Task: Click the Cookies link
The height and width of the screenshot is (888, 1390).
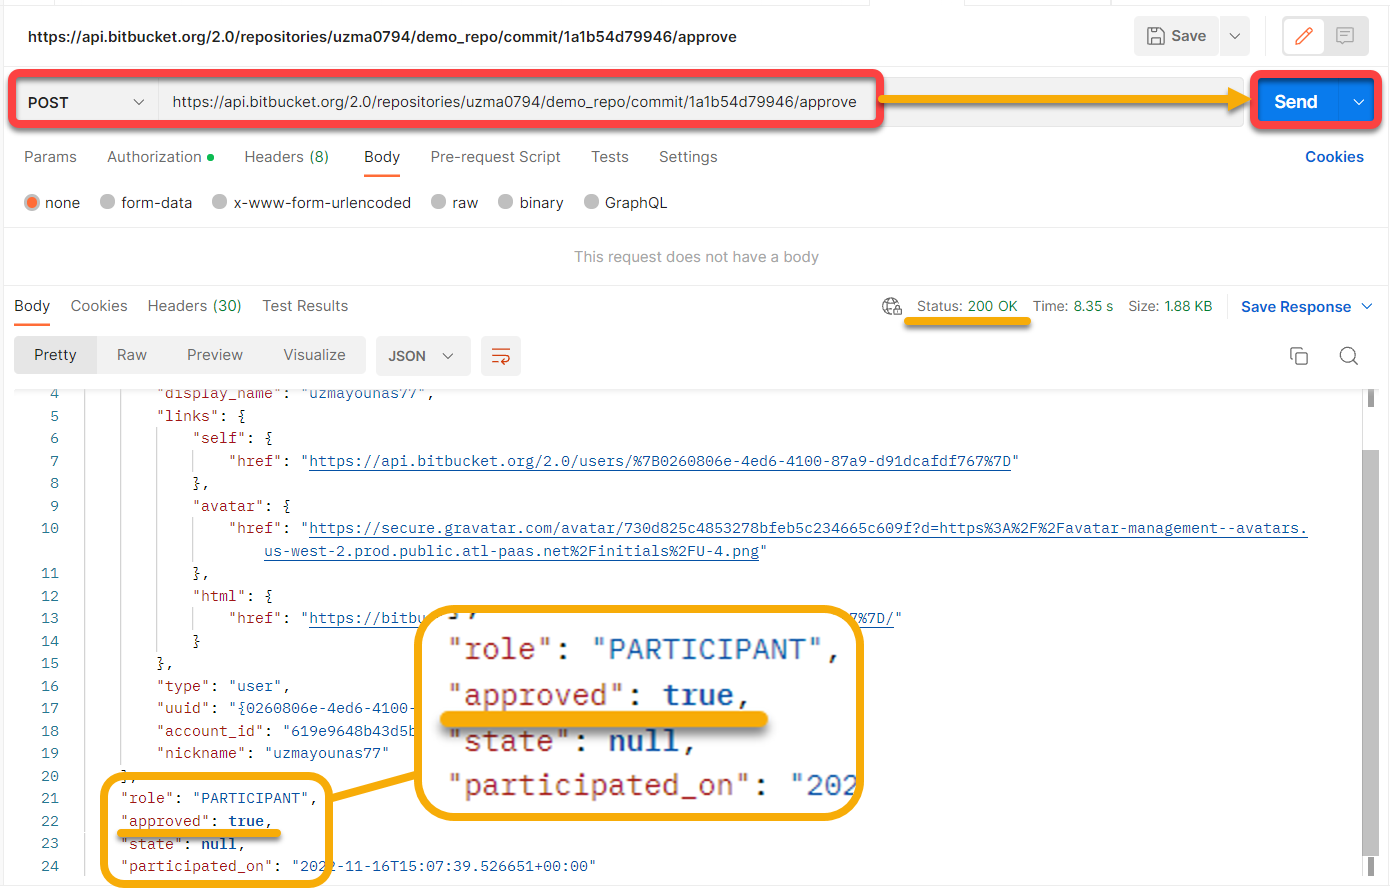Action: [1334, 157]
